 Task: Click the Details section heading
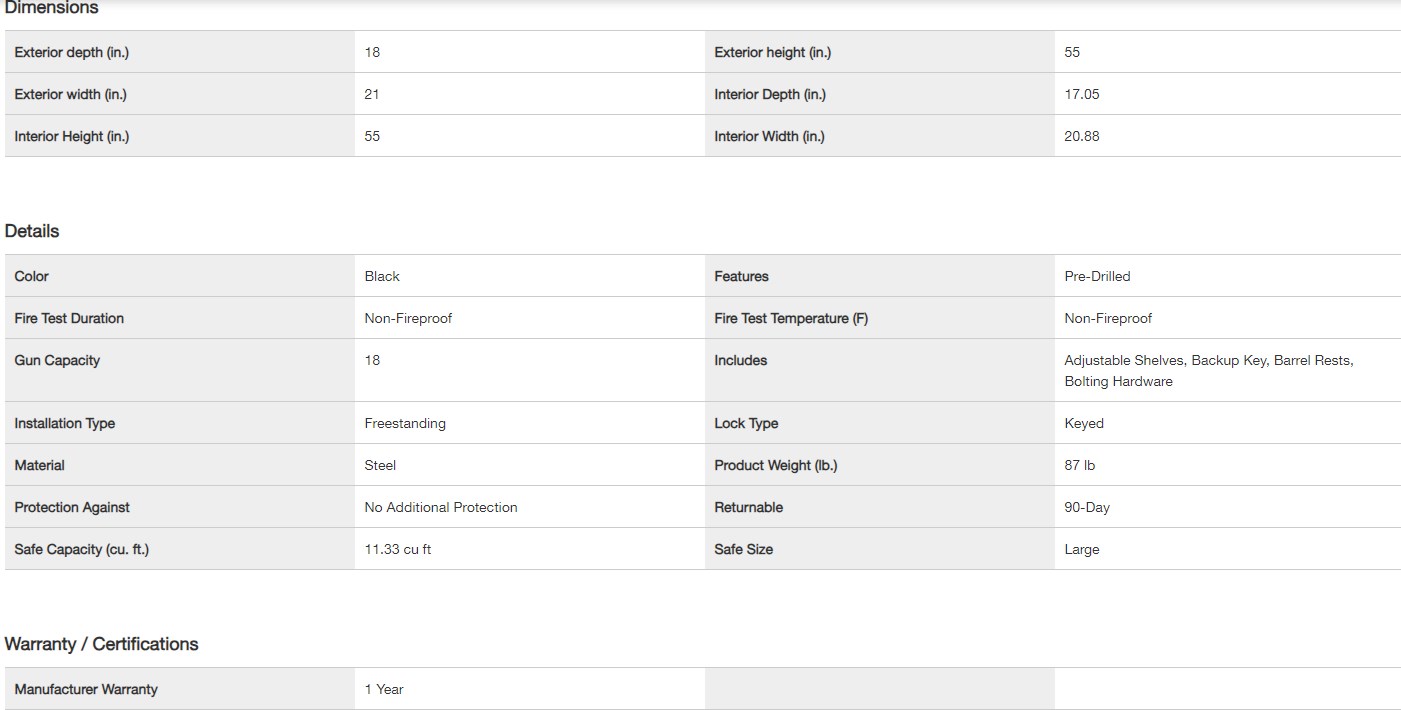pos(32,231)
